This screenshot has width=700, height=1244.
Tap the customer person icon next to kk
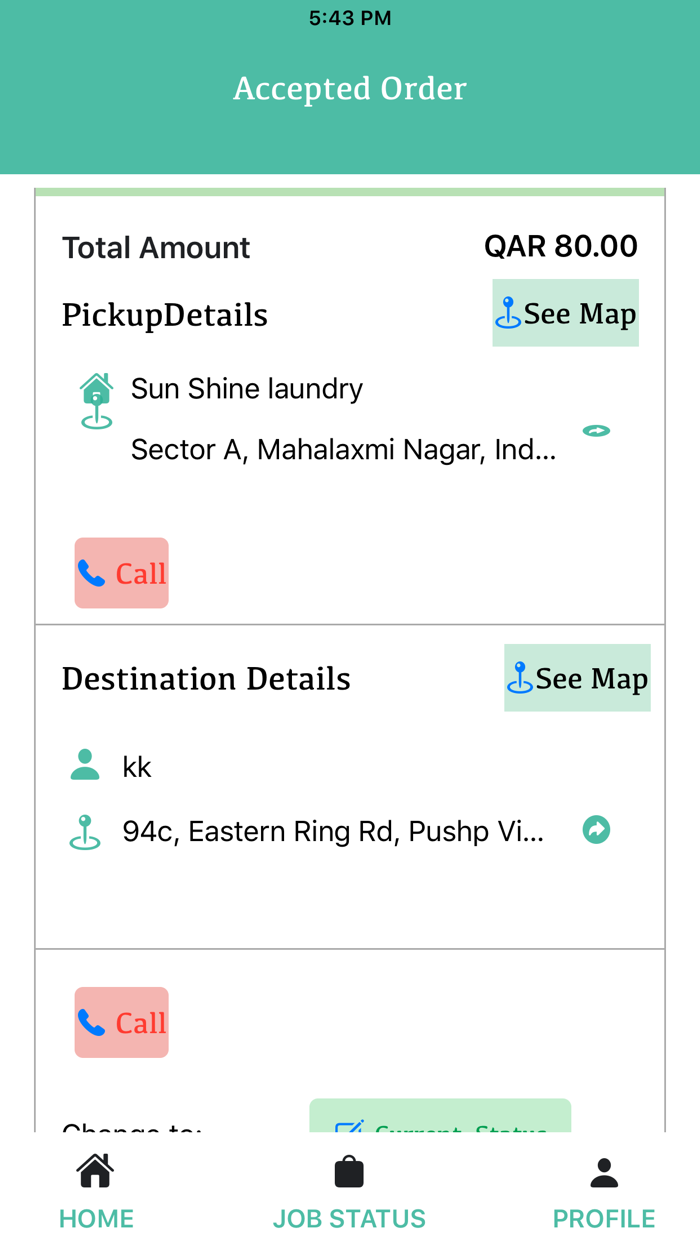[85, 765]
